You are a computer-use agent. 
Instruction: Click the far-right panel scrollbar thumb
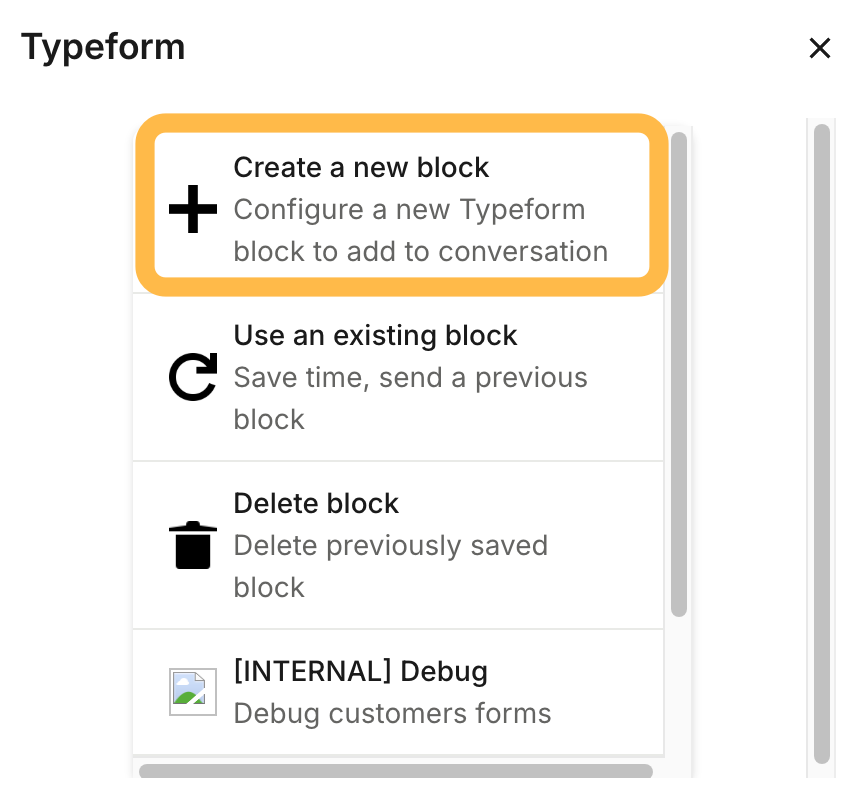click(x=822, y=440)
